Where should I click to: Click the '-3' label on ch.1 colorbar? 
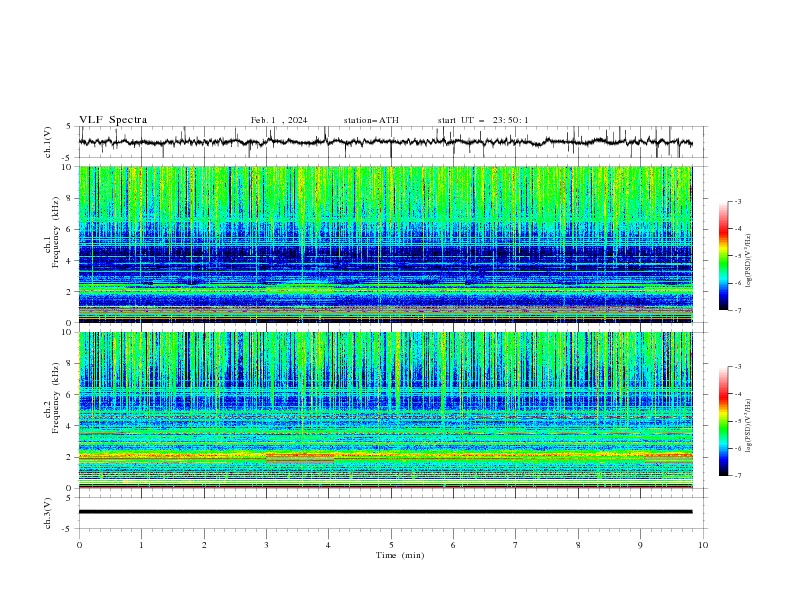[x=737, y=201]
